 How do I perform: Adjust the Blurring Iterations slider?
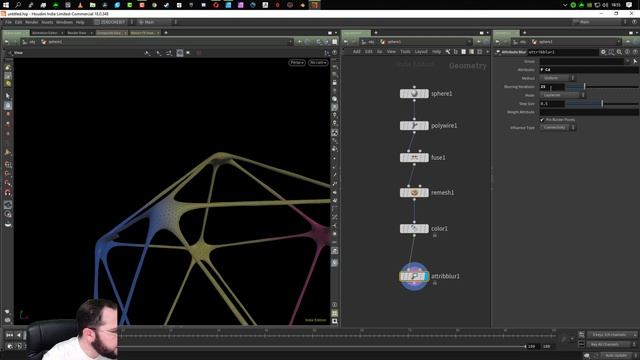(602, 87)
